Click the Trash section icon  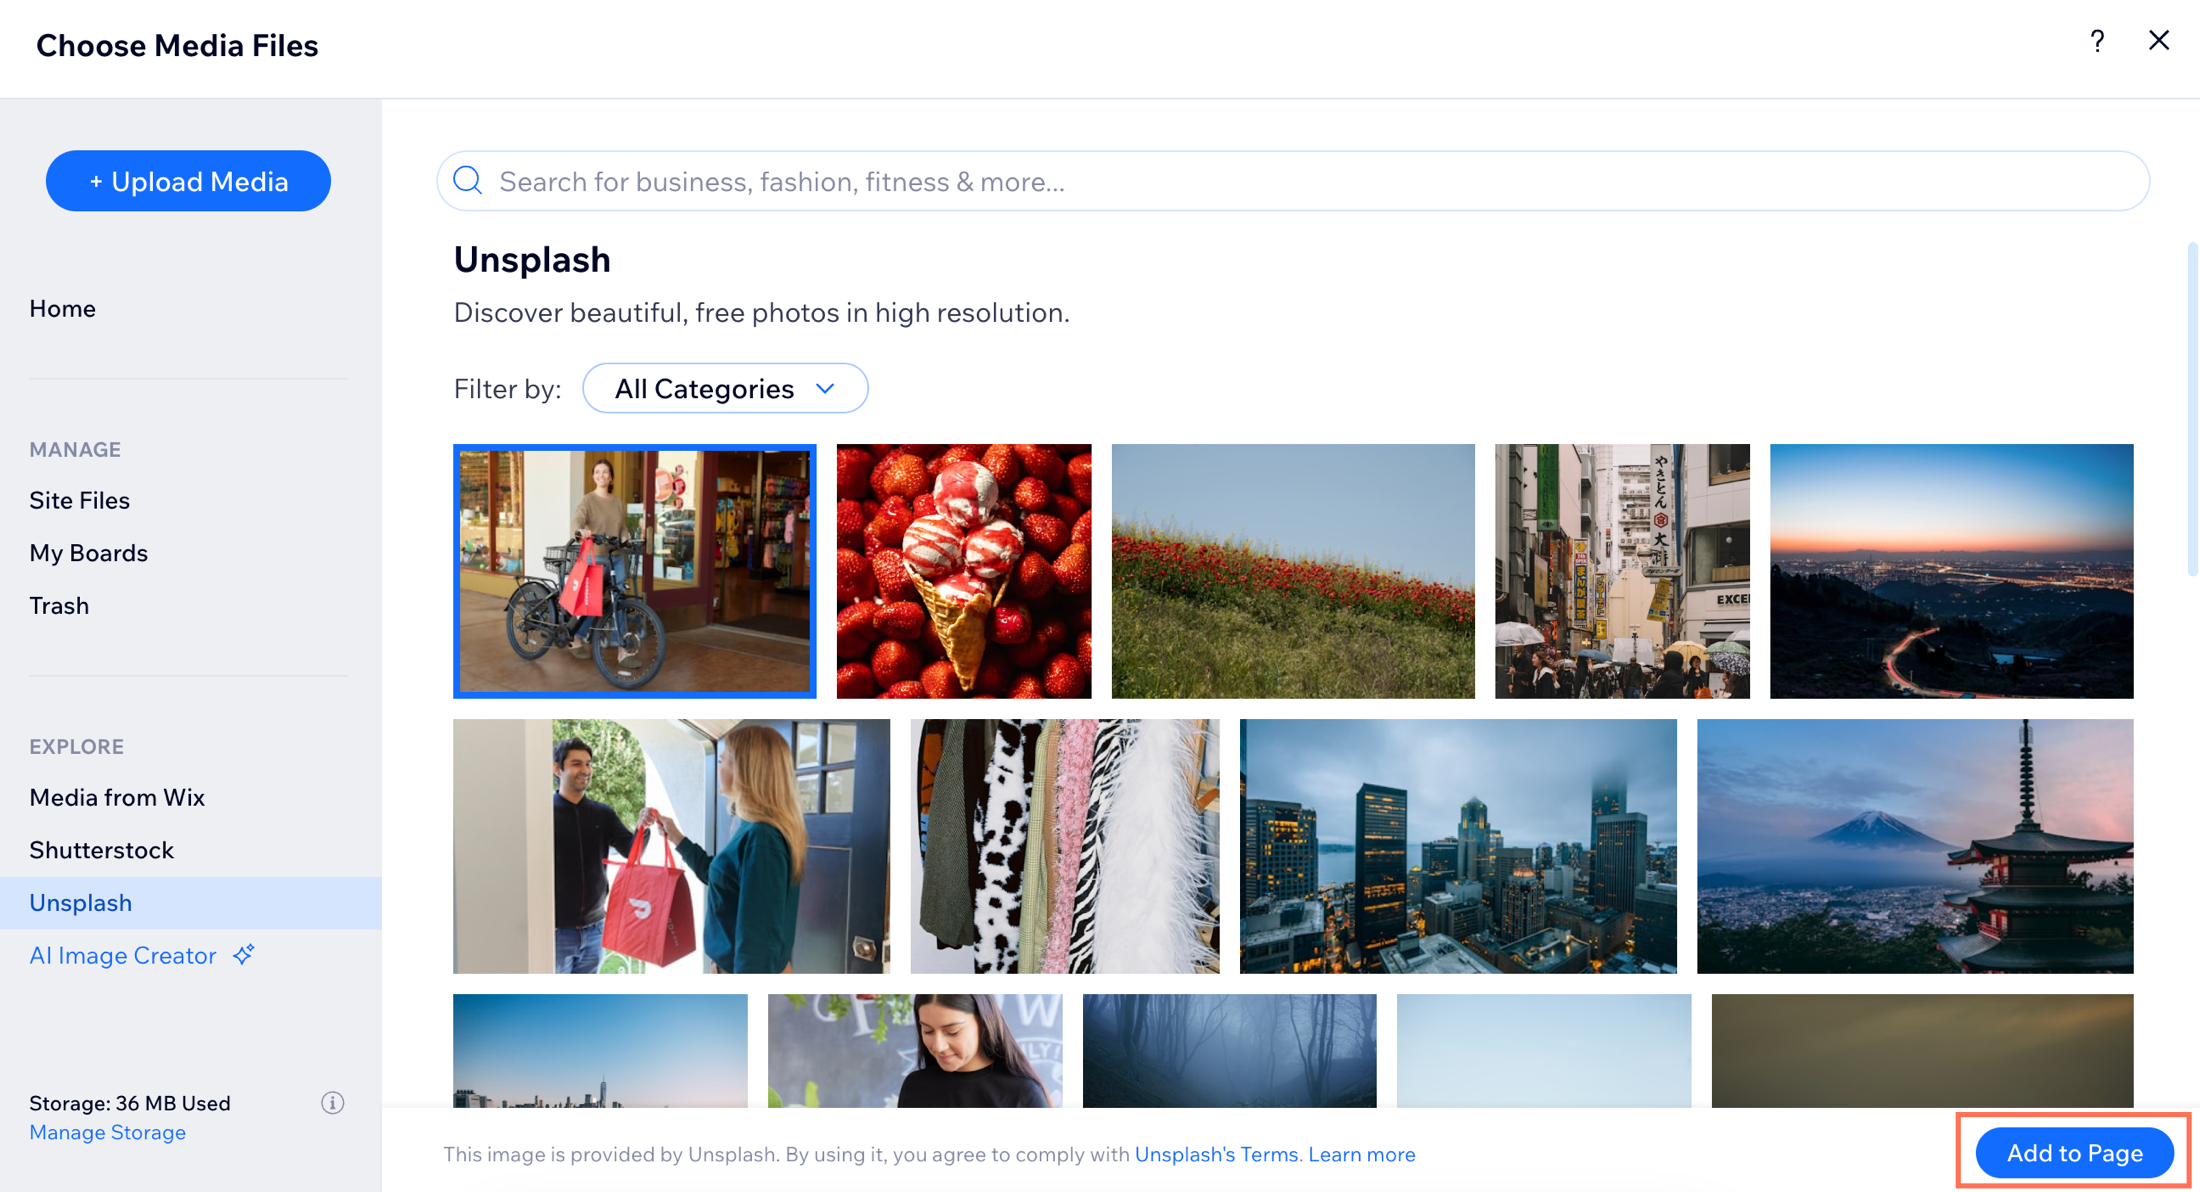click(x=59, y=606)
